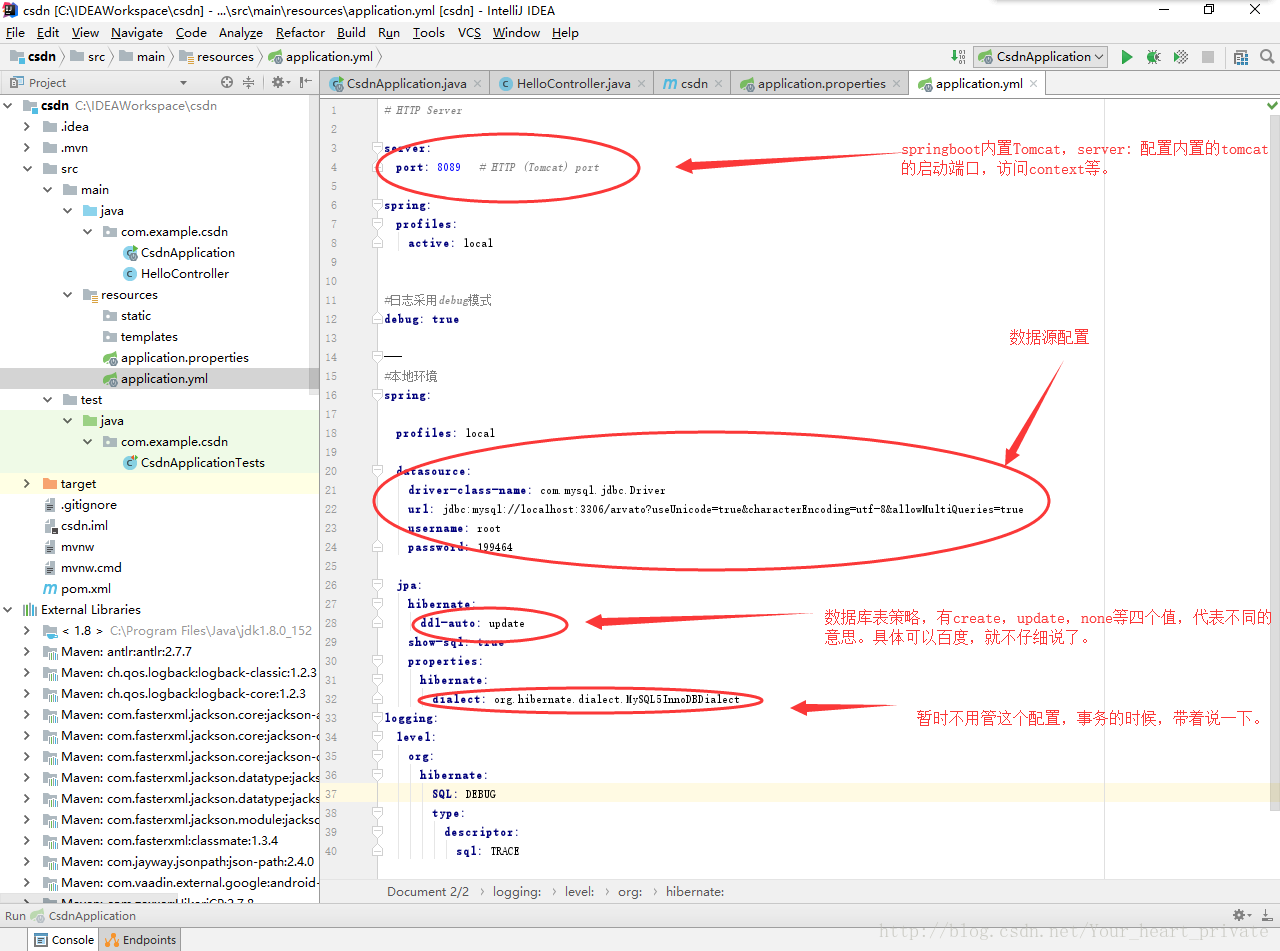Image resolution: width=1280 pixels, height=951 pixels.
Task: Click the grey Stop button icon
Action: [1207, 57]
